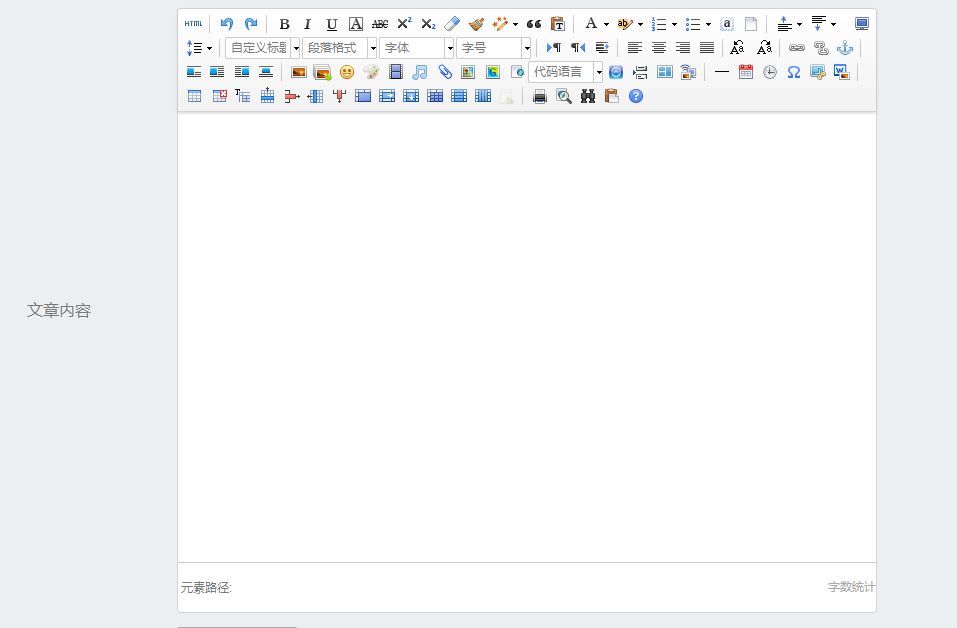This screenshot has height=628, width=957.
Task: Insert a special character with Omega icon
Action: click(x=793, y=72)
